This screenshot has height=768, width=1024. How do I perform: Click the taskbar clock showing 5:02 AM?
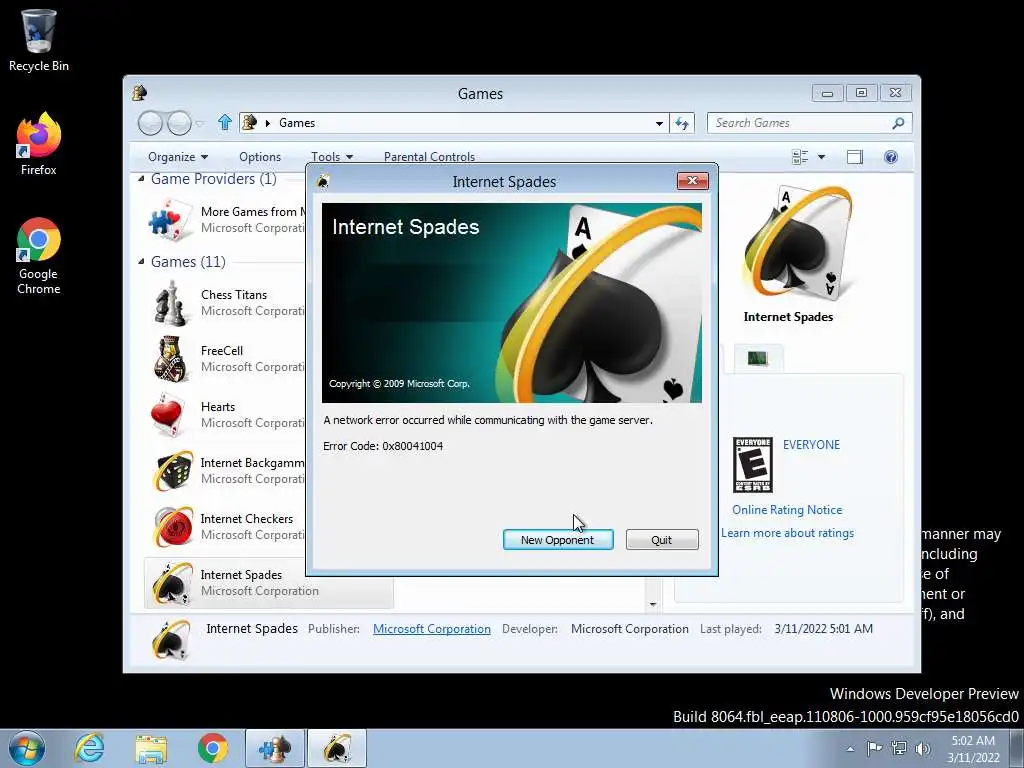[x=973, y=748]
